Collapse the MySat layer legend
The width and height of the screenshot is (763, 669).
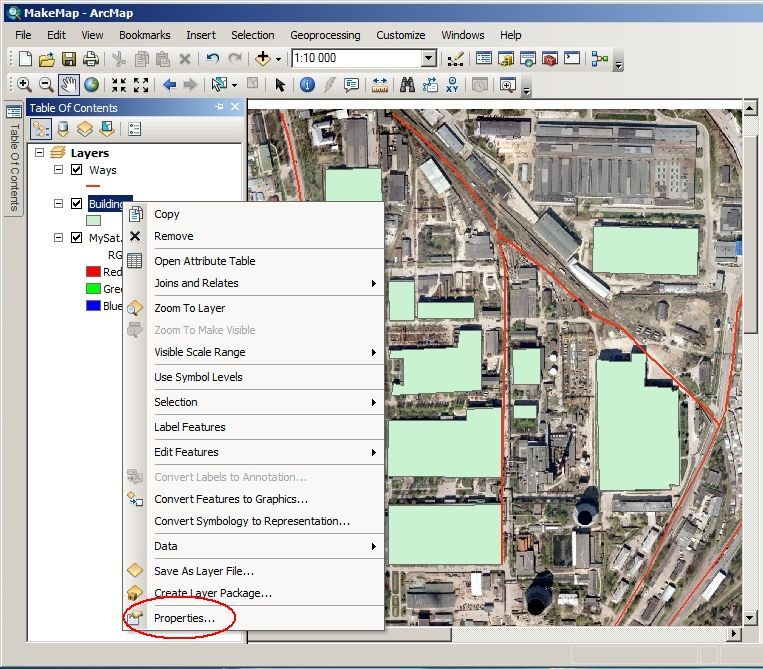coord(58,237)
